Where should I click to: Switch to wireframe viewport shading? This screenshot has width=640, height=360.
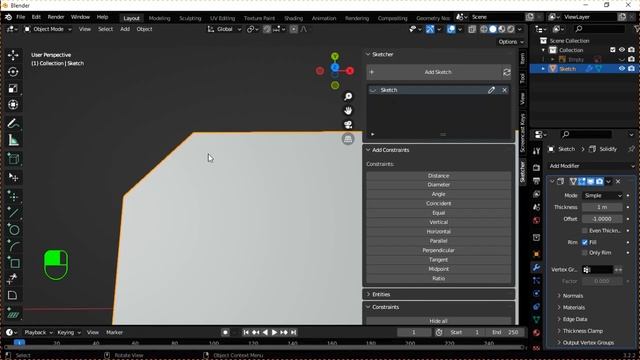pyautogui.click(x=484, y=29)
